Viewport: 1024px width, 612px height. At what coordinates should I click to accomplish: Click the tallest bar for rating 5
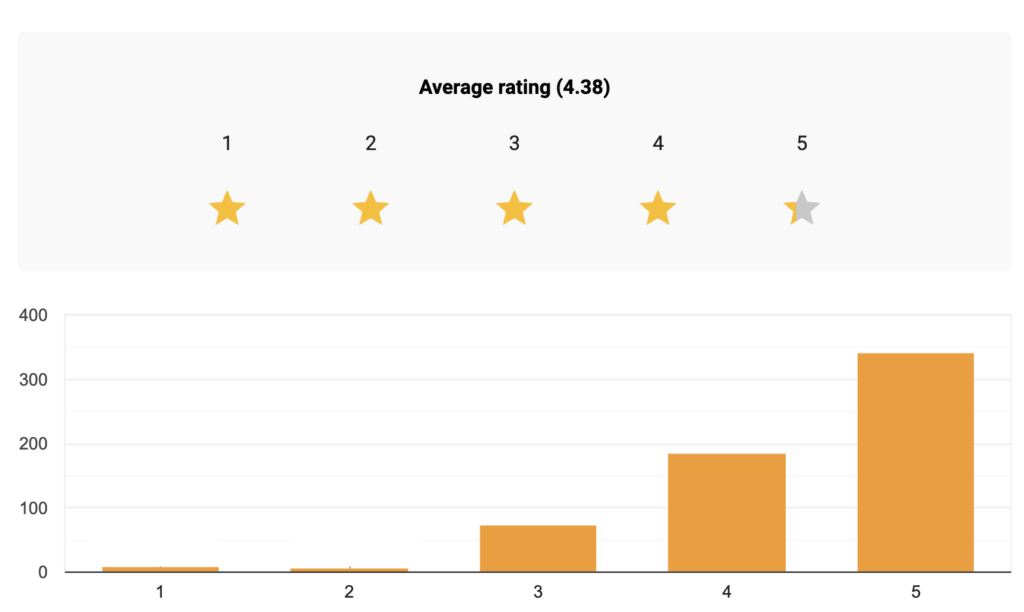pos(915,462)
